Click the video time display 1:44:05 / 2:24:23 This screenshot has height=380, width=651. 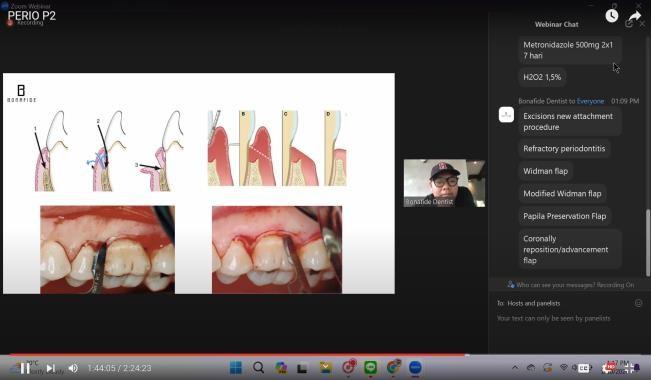[120, 368]
